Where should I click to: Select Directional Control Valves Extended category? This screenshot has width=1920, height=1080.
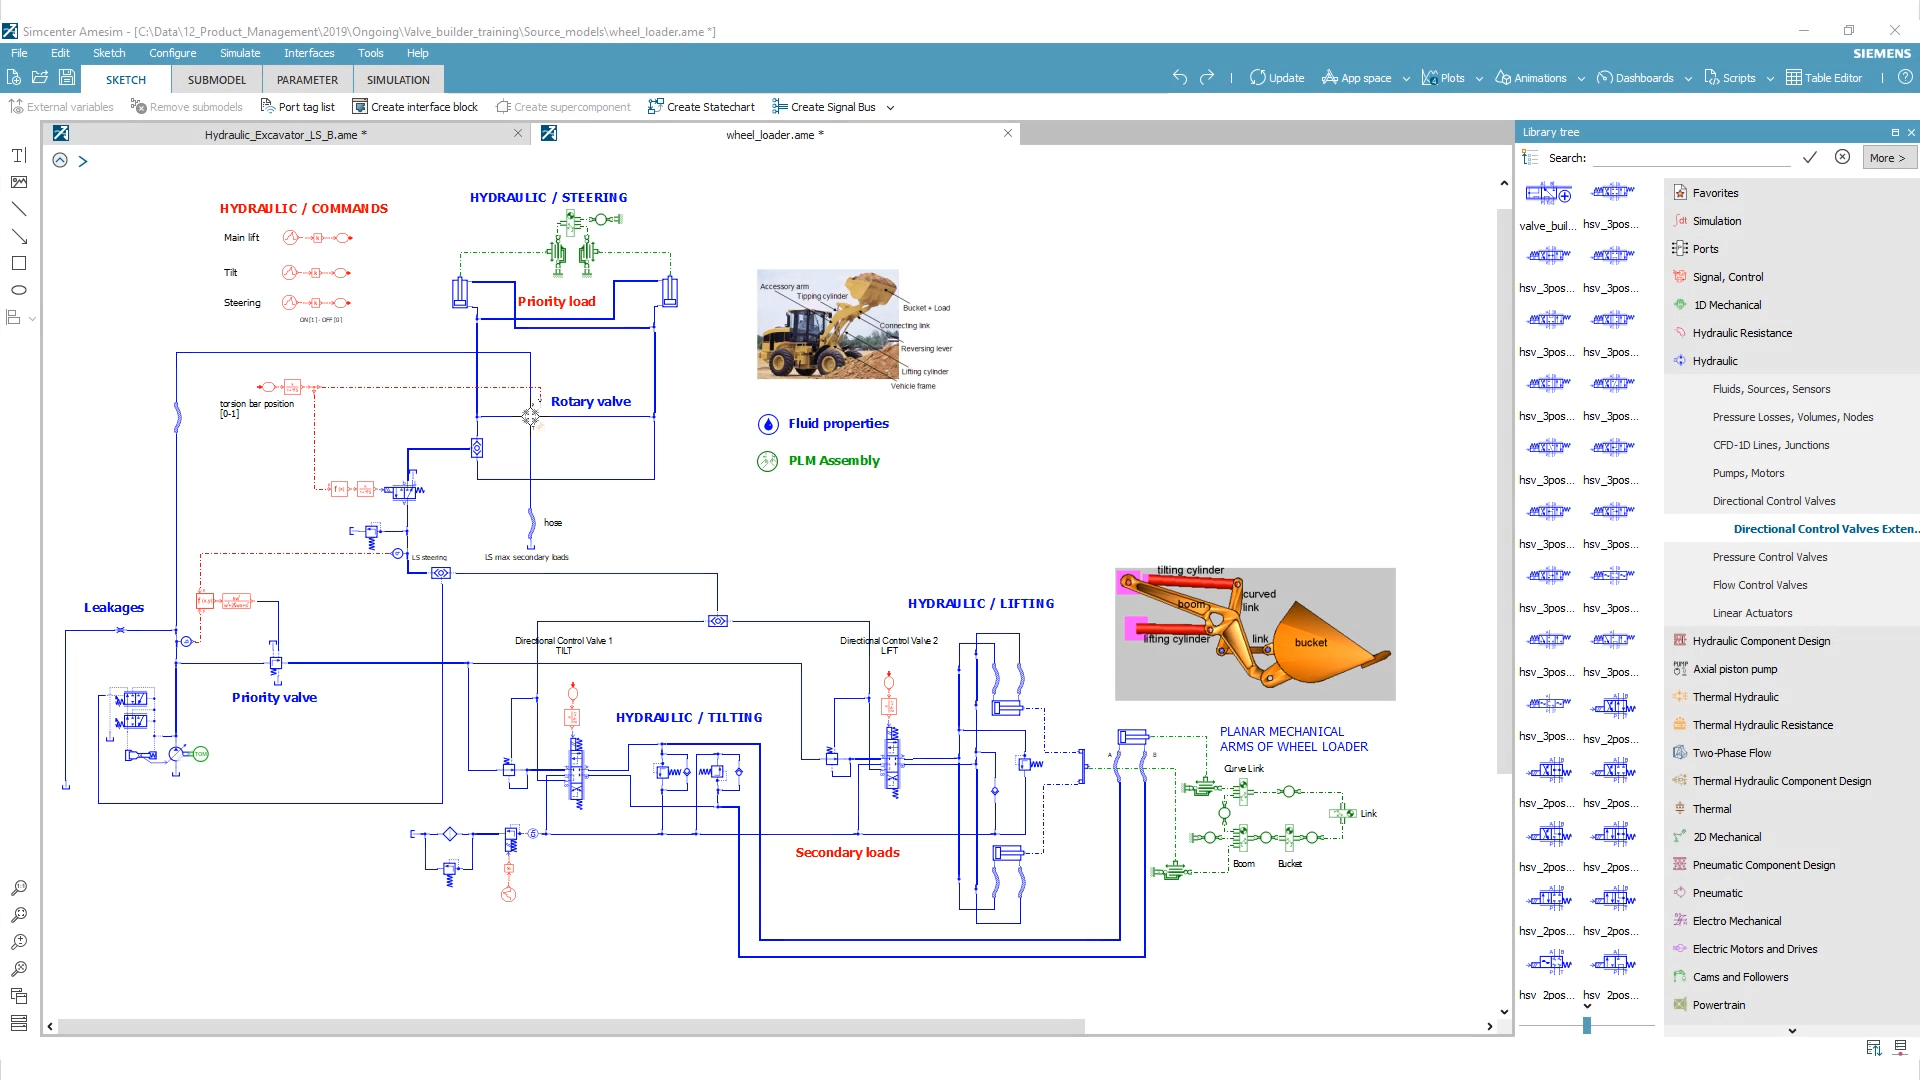(1825, 528)
